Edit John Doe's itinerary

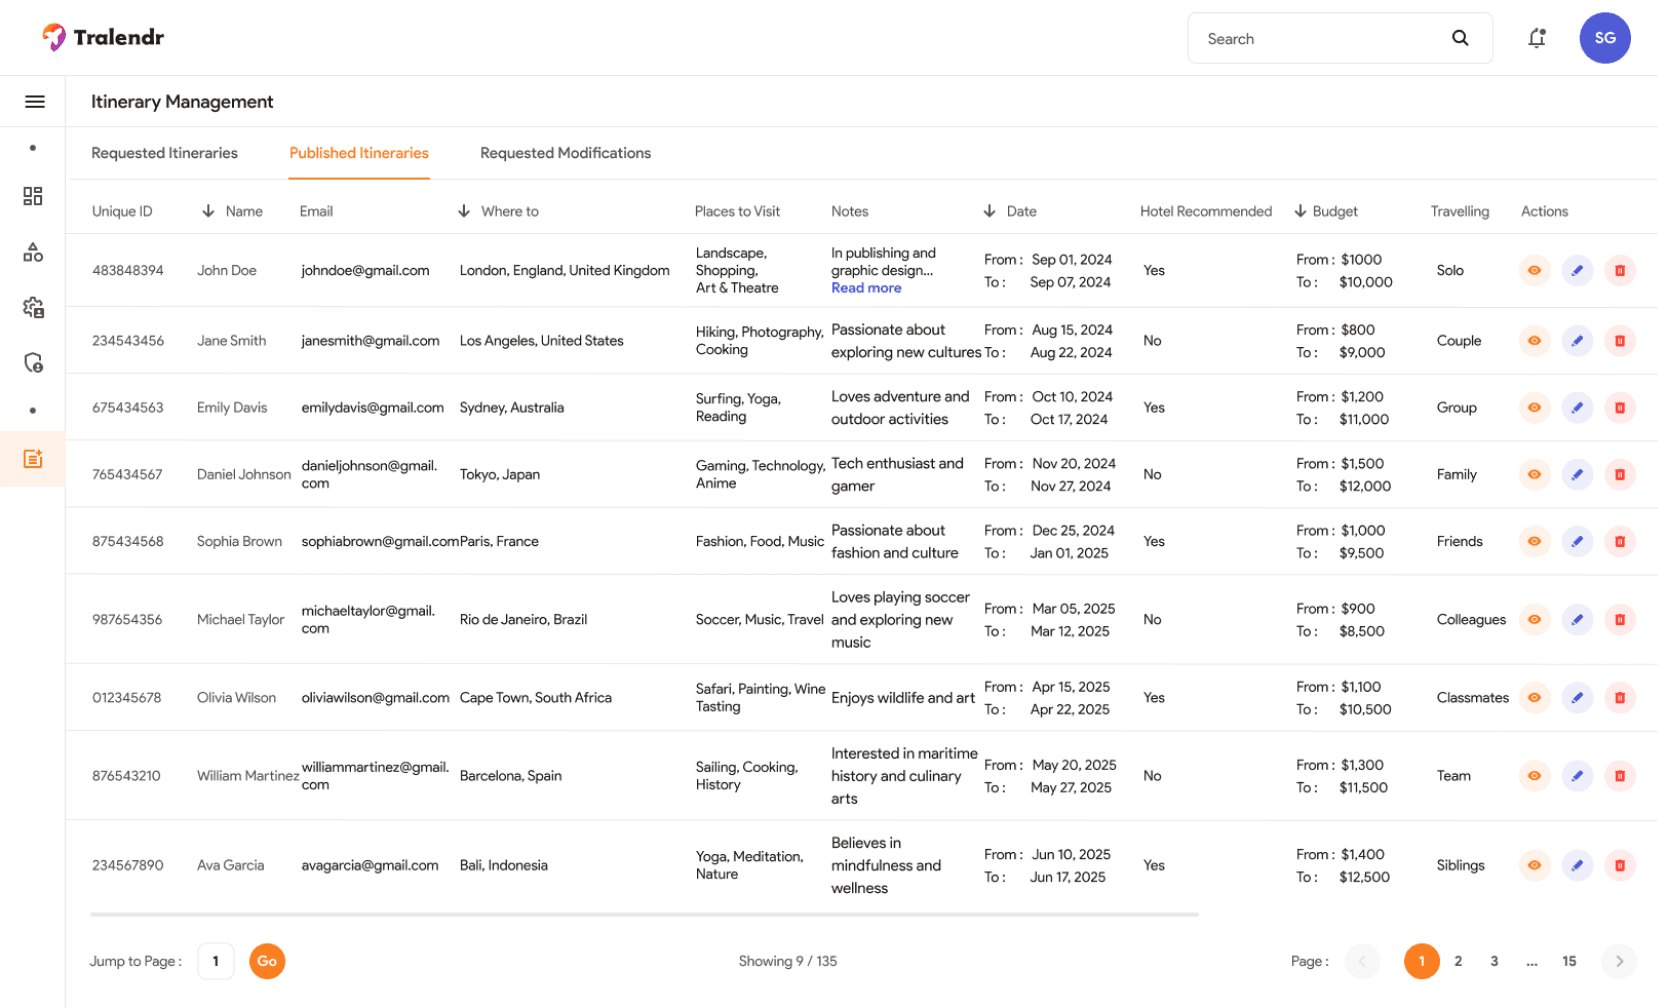[x=1577, y=270]
